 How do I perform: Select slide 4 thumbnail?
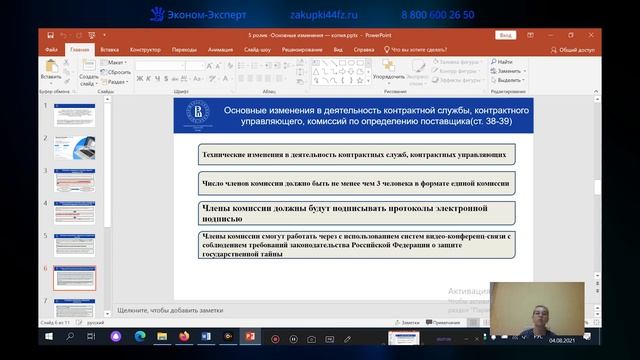(x=74, y=213)
